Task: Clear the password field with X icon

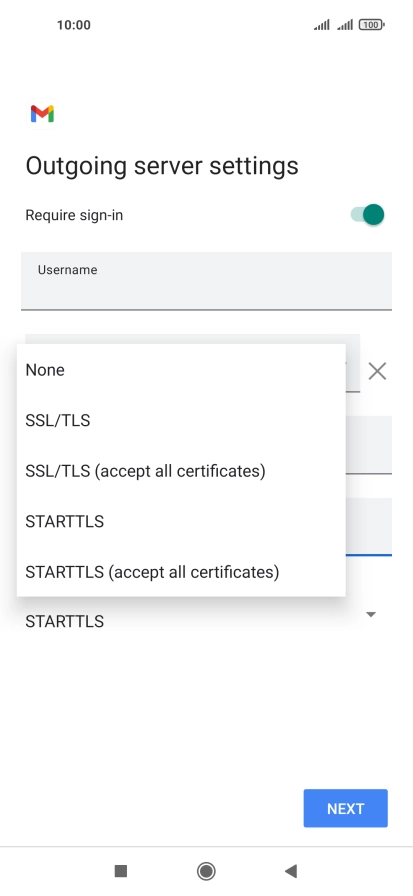Action: pos(377,371)
